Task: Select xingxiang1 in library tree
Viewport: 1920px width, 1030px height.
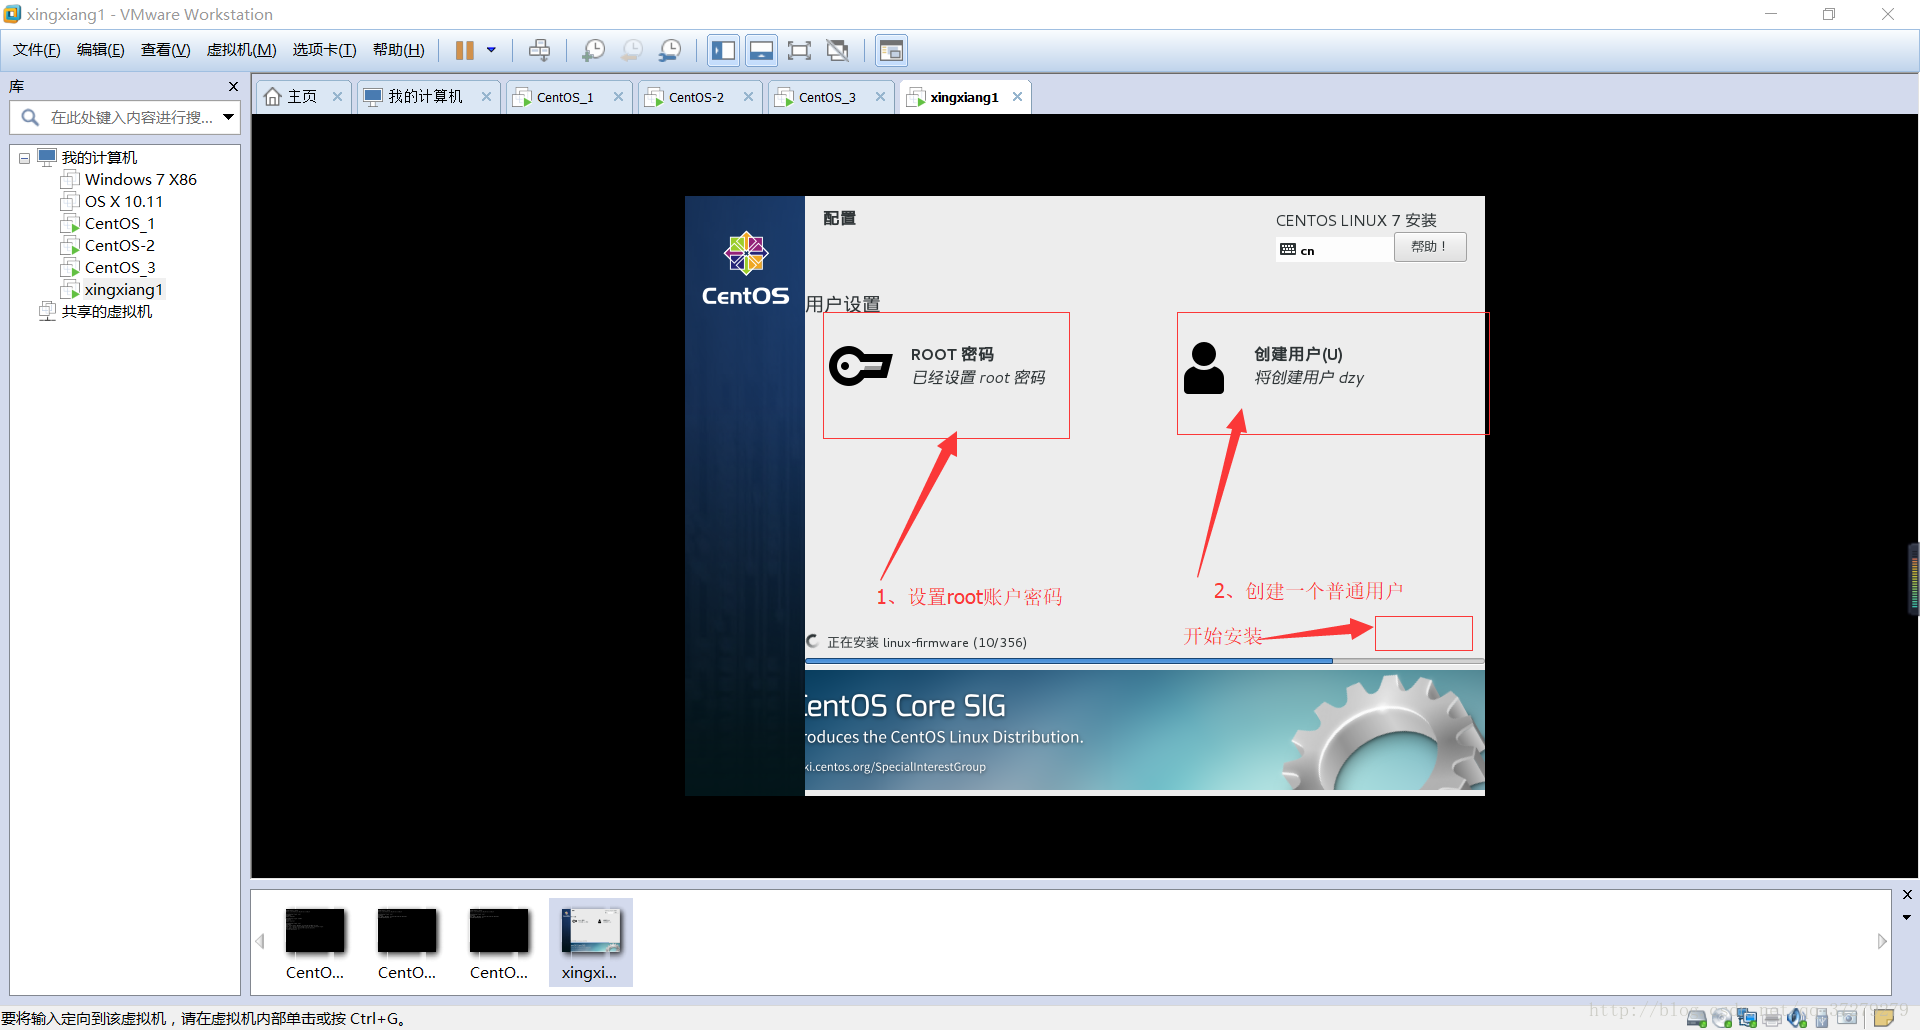Action: click(x=123, y=290)
